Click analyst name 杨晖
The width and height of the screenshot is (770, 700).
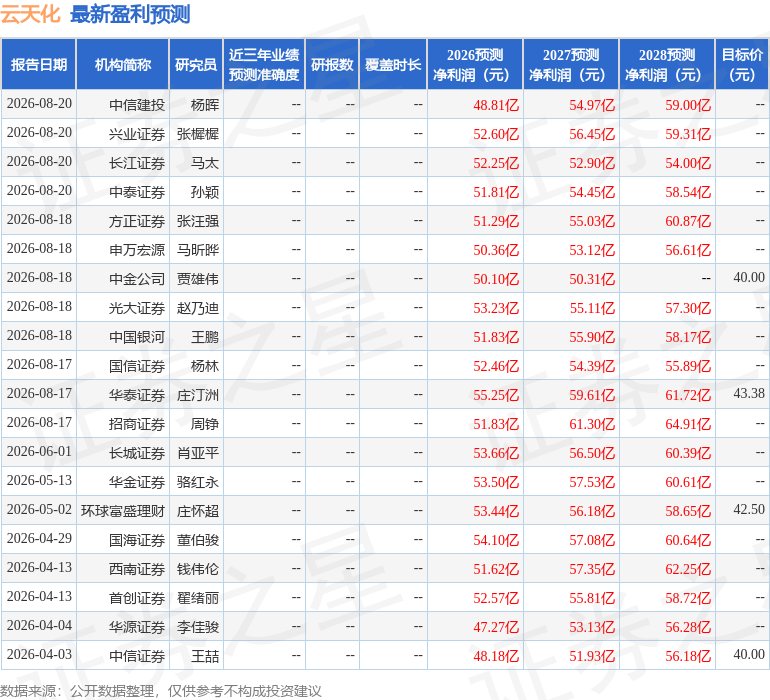(205, 105)
